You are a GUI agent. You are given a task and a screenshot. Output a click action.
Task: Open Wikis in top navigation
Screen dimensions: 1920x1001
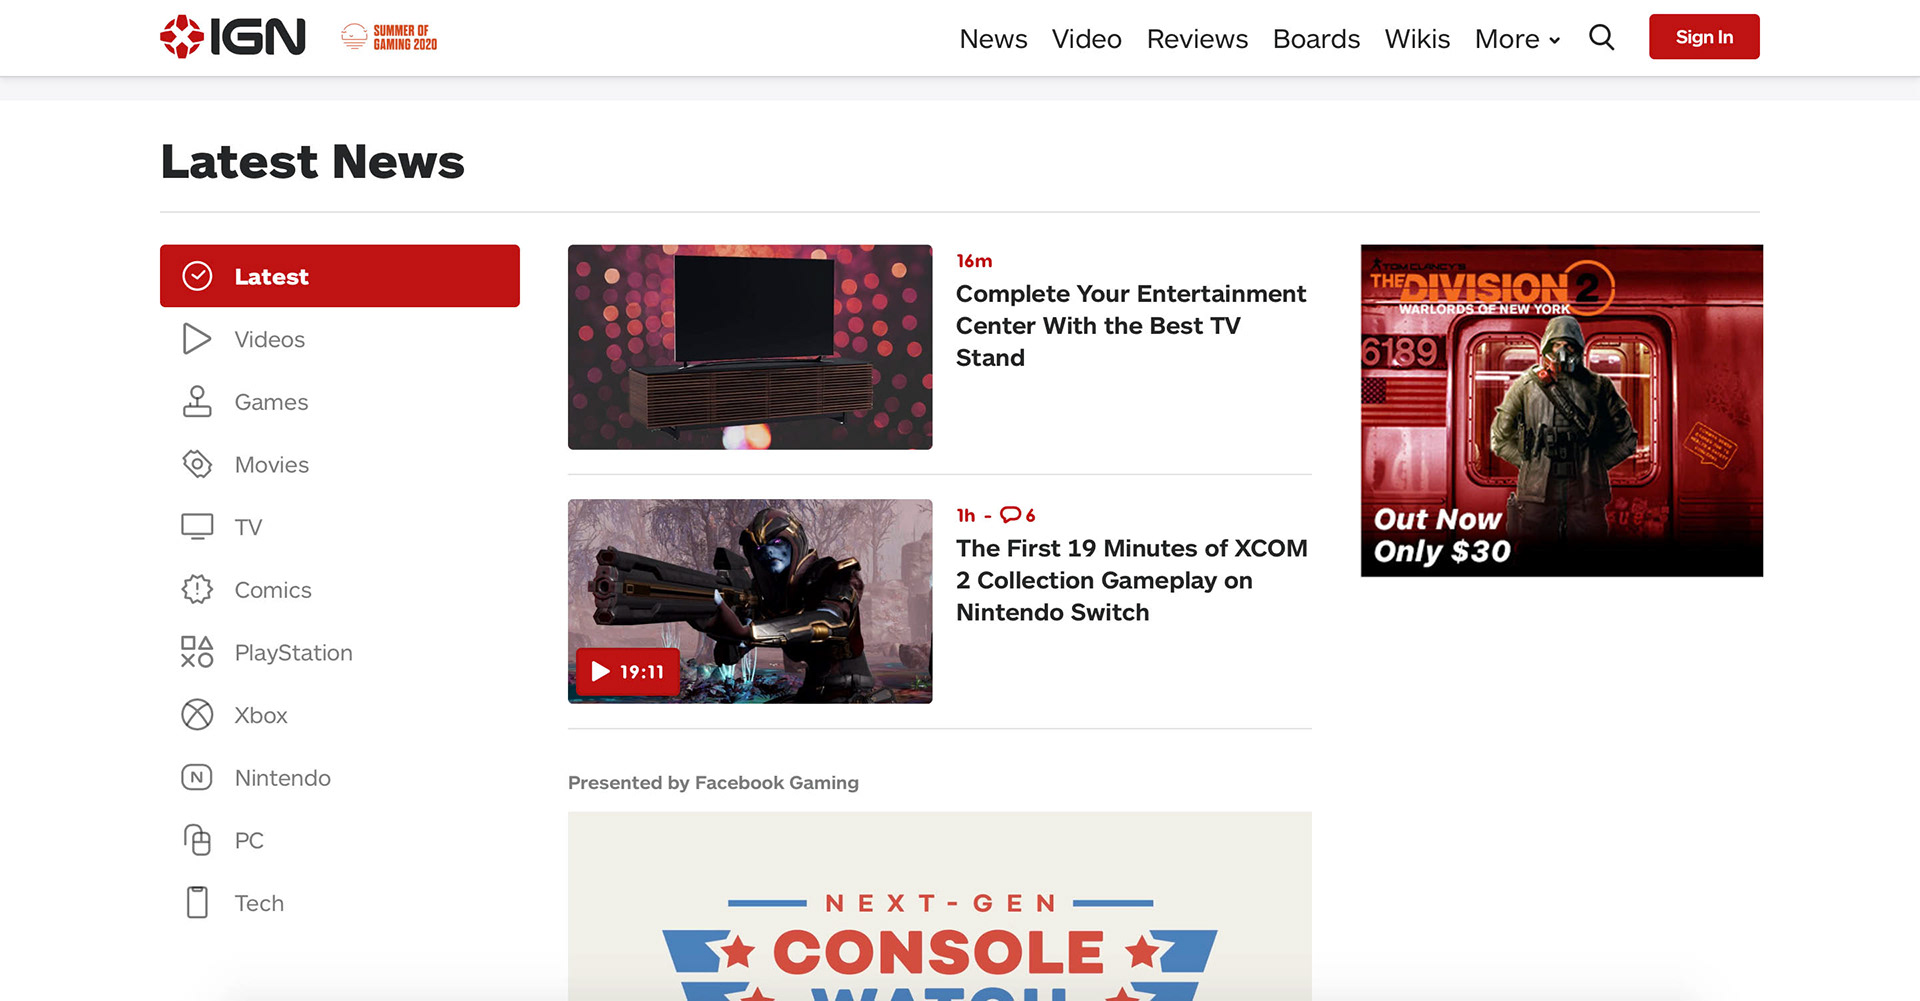[1417, 39]
